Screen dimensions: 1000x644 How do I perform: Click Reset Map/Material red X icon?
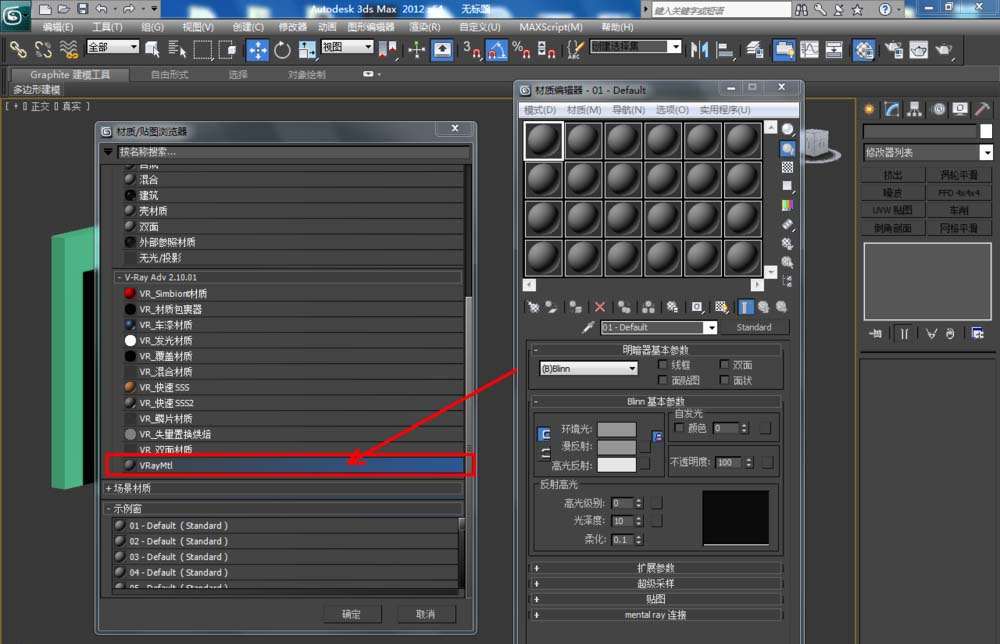(599, 307)
